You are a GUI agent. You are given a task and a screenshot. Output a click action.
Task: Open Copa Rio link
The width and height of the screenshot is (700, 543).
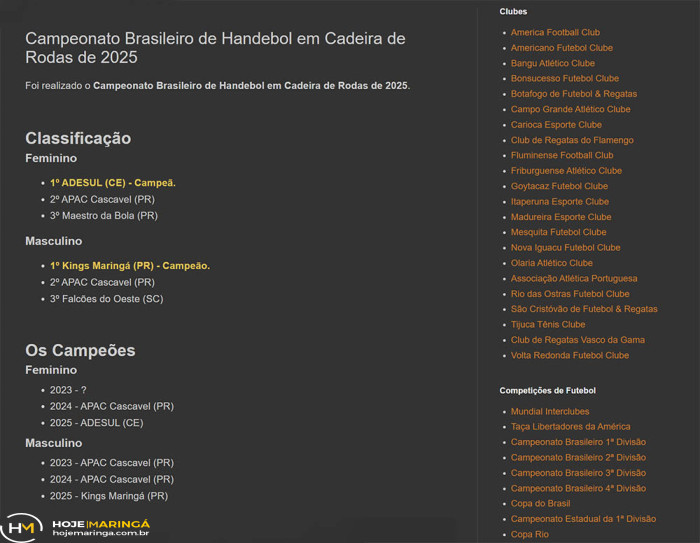[529, 534]
